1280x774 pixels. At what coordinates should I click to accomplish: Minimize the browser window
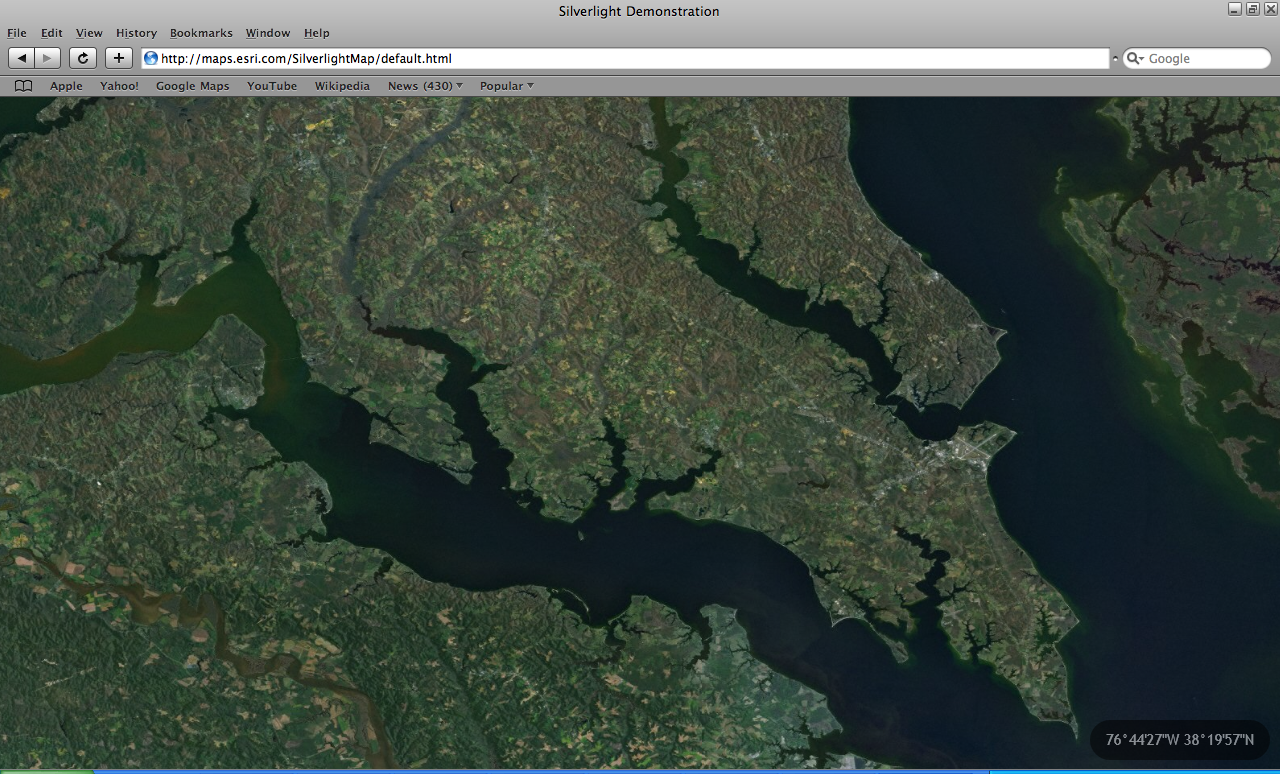(x=1235, y=9)
